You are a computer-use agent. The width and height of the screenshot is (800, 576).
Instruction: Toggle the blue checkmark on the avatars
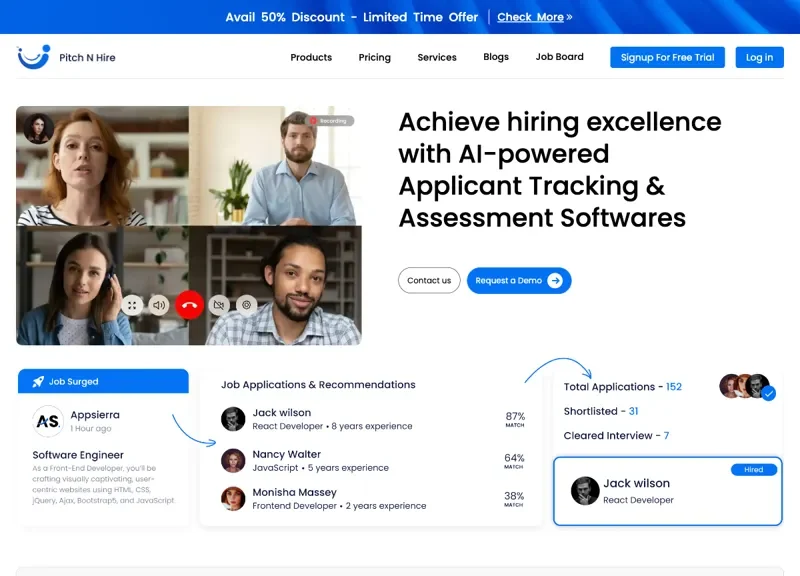(768, 394)
